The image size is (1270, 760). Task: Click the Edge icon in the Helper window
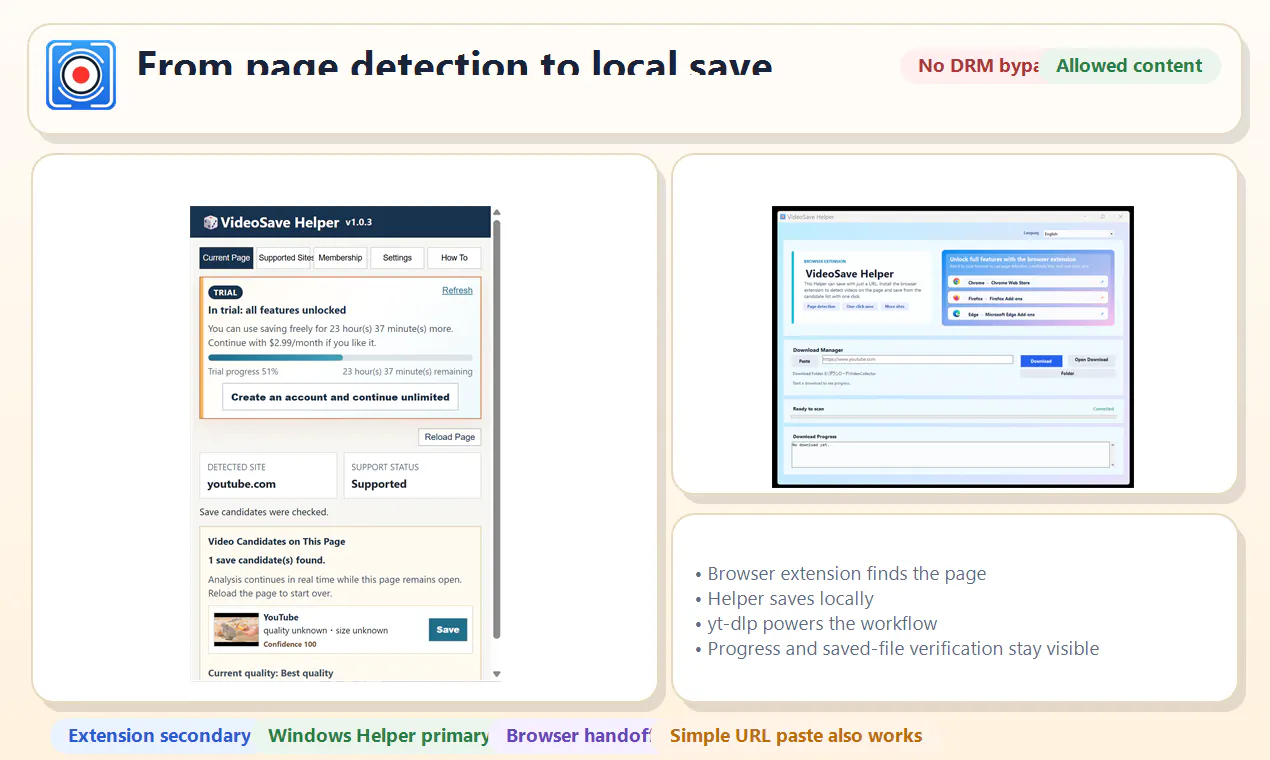(x=956, y=314)
